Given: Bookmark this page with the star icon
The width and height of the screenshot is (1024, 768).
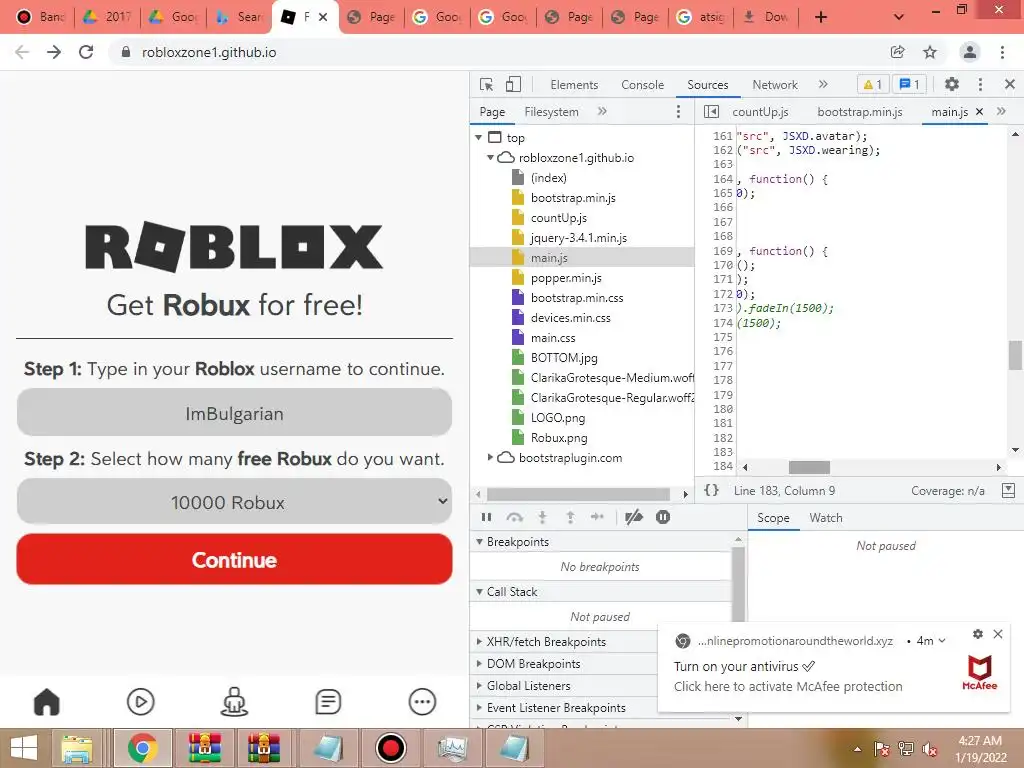Looking at the screenshot, I should [x=929, y=52].
